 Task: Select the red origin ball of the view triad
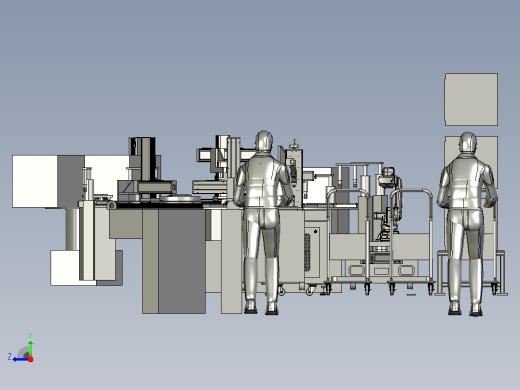(31, 359)
